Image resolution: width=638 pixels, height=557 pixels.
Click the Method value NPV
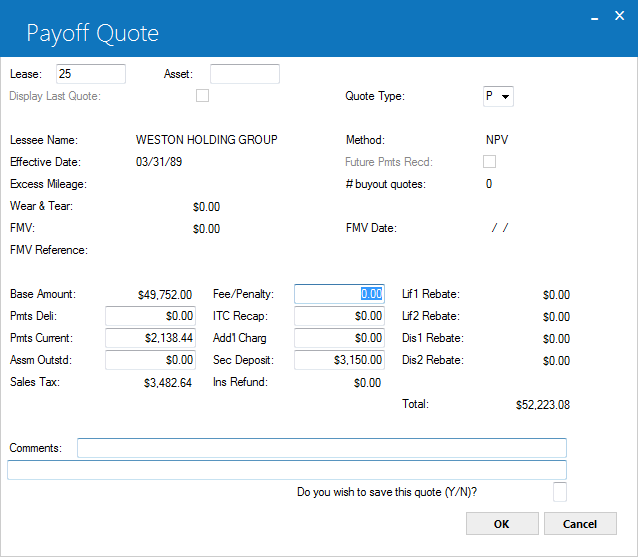pyautogui.click(x=497, y=140)
